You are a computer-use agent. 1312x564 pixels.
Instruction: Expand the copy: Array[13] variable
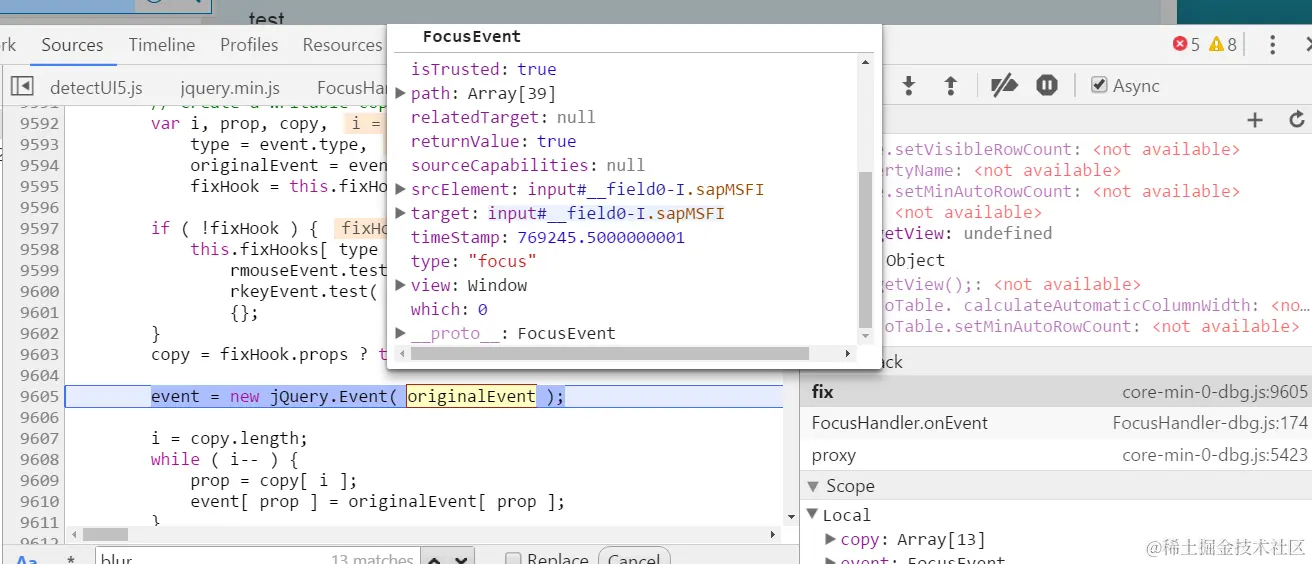click(831, 539)
